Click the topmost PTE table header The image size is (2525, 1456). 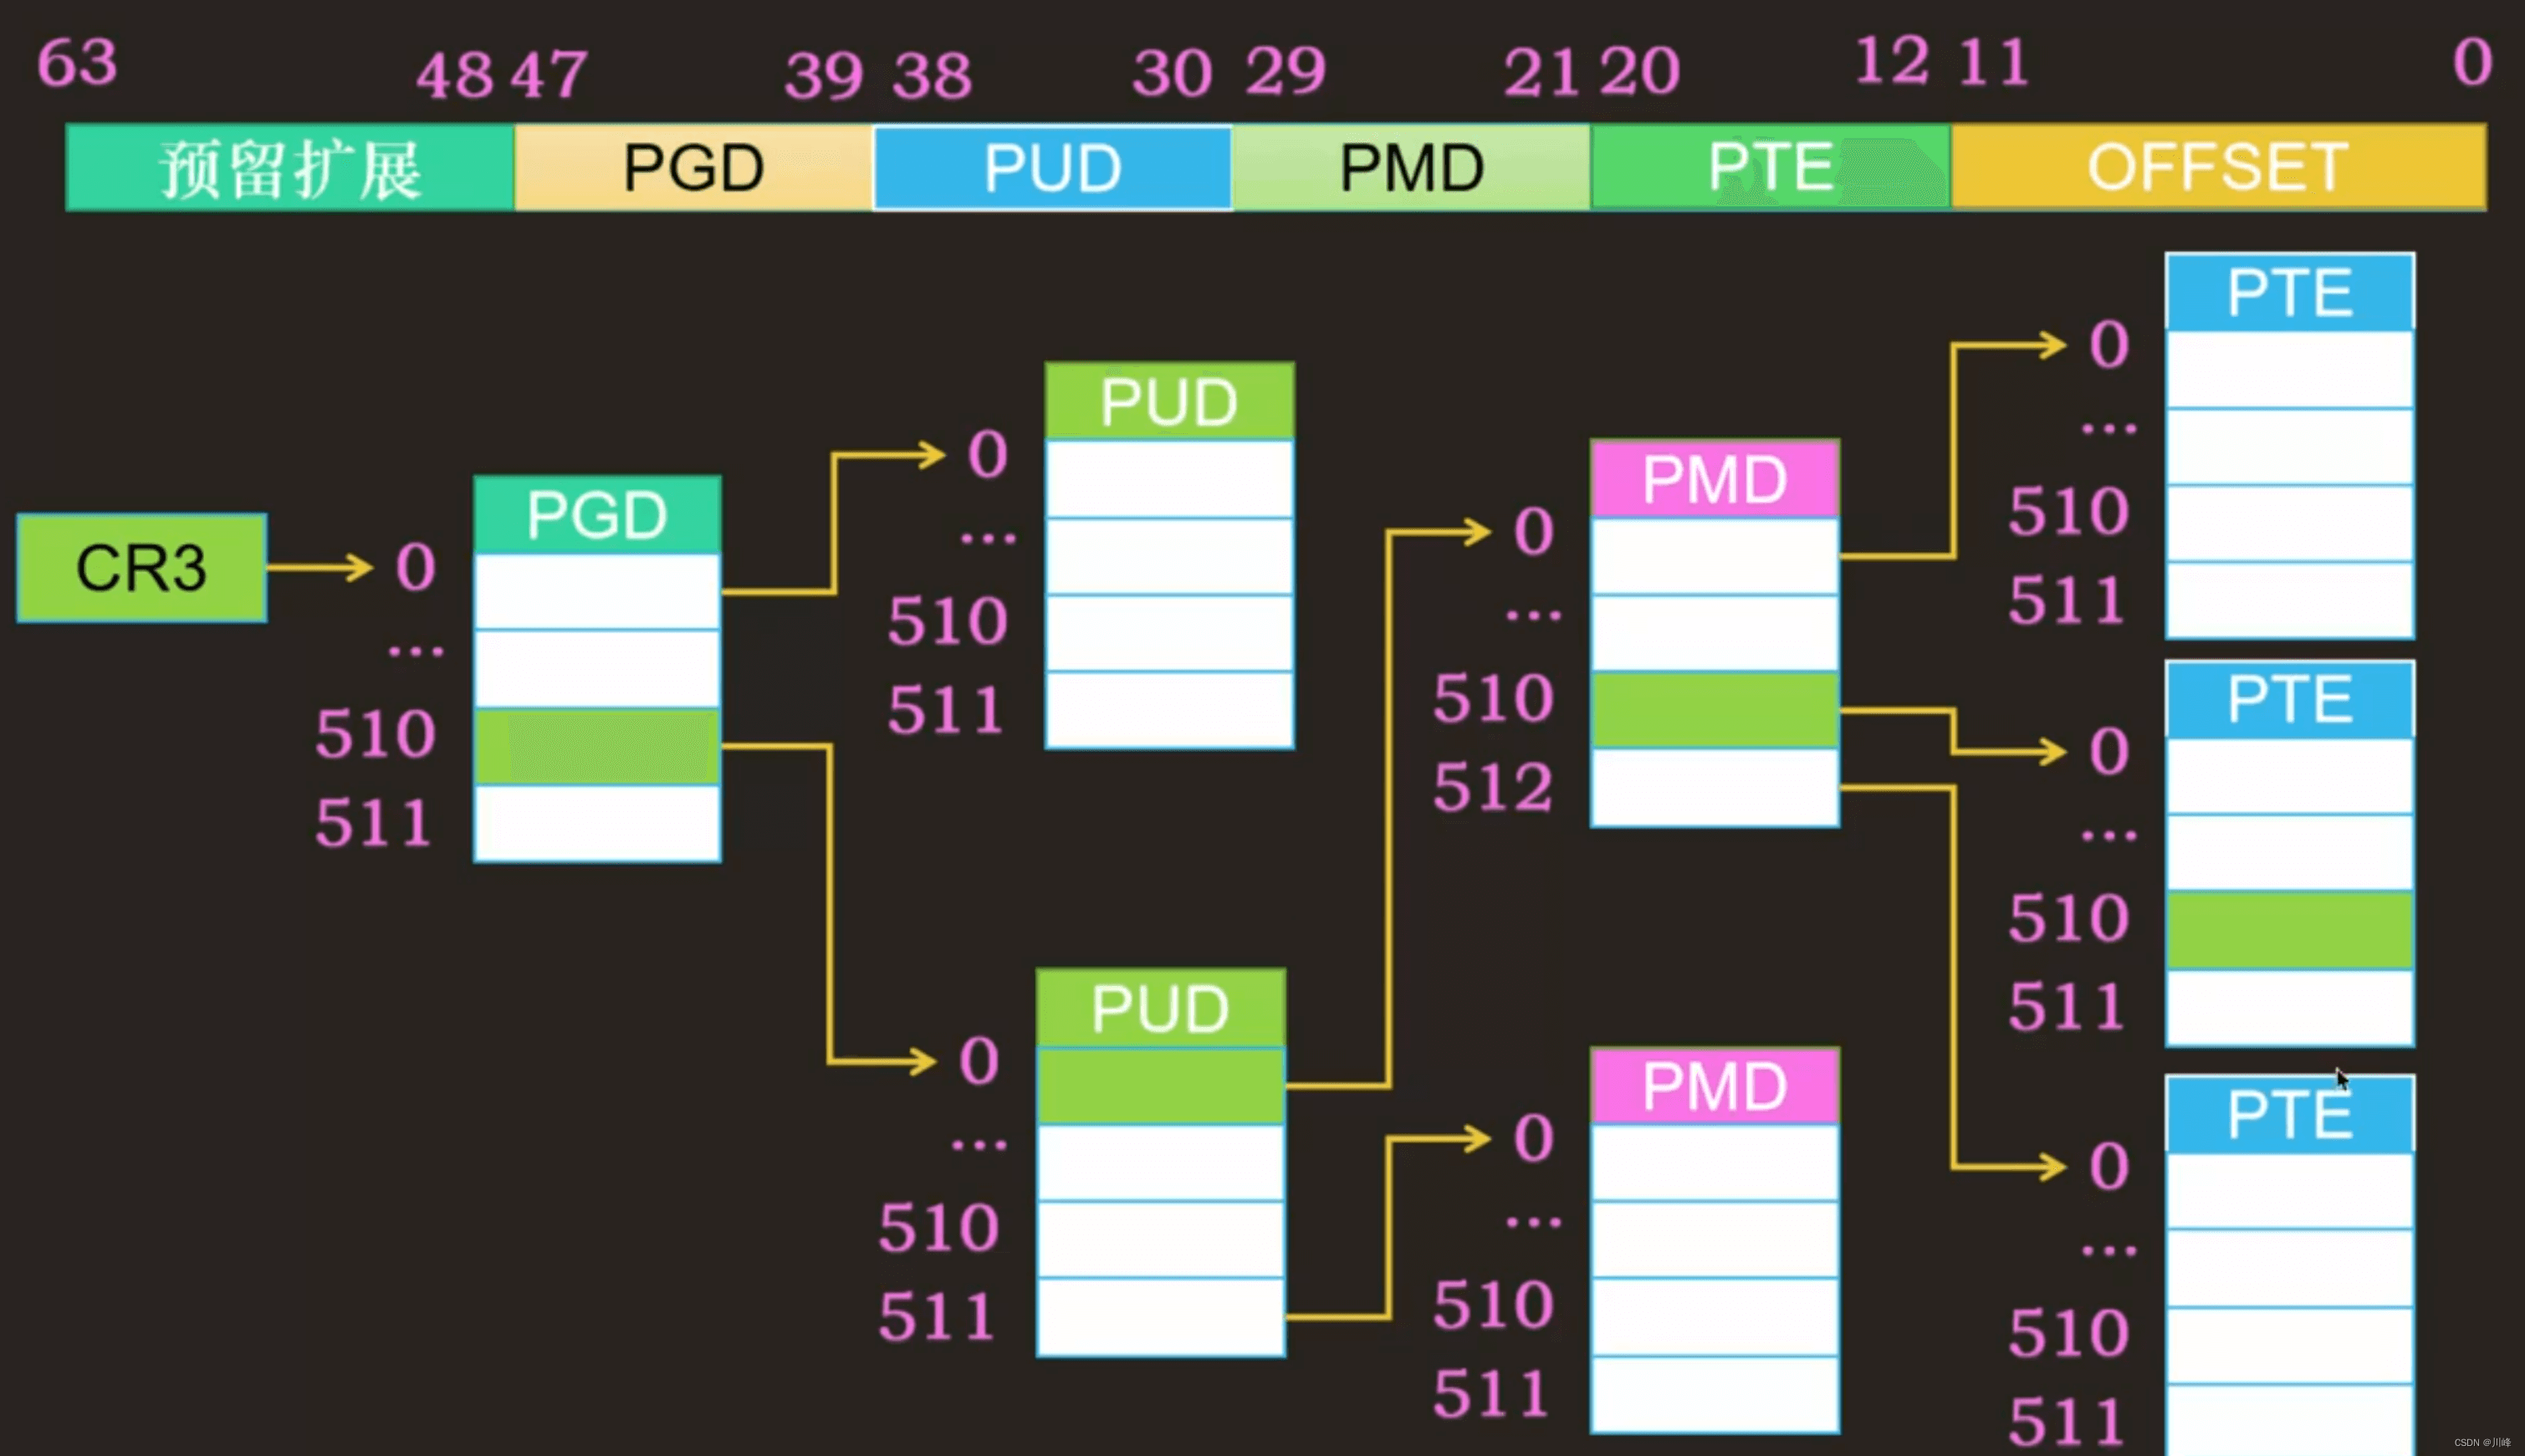2290,292
